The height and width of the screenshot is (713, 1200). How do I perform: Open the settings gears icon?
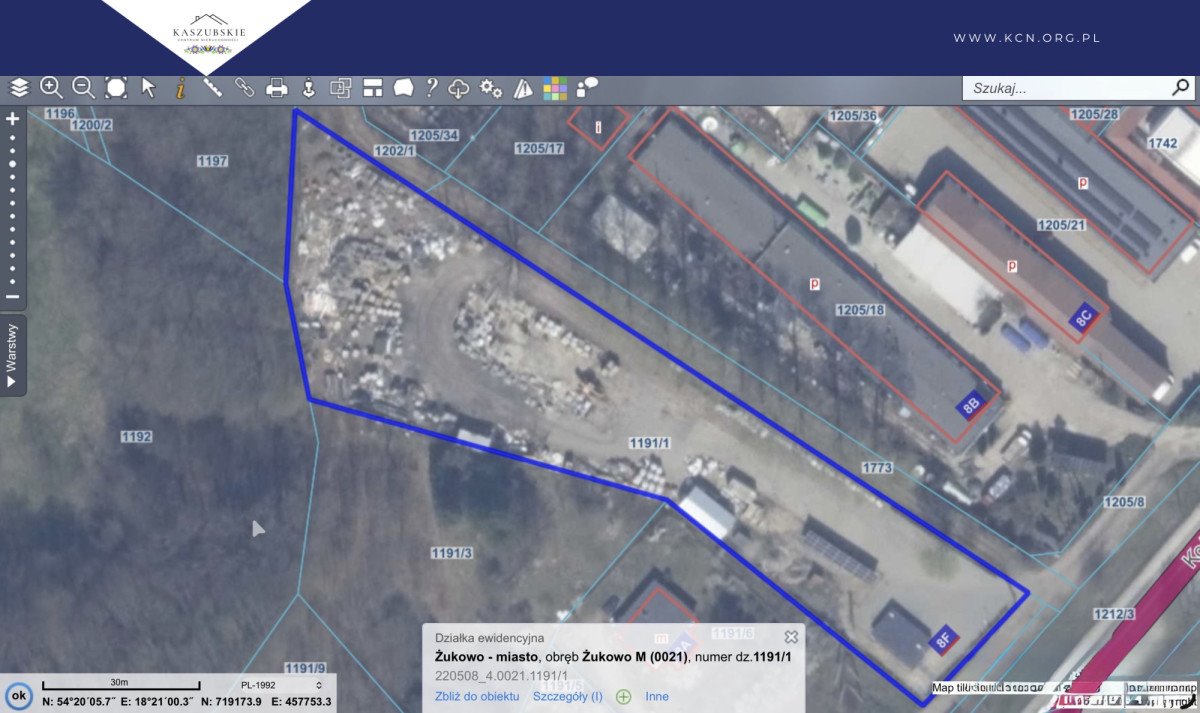click(490, 88)
